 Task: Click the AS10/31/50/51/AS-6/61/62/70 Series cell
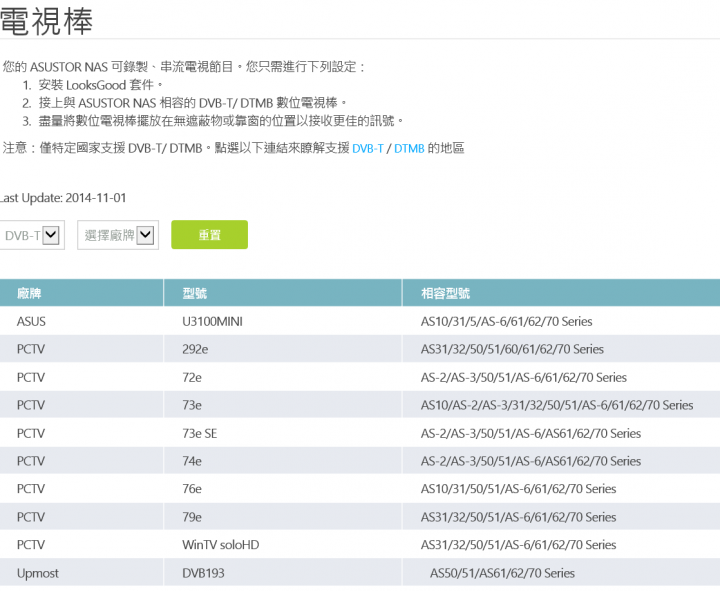(561, 489)
